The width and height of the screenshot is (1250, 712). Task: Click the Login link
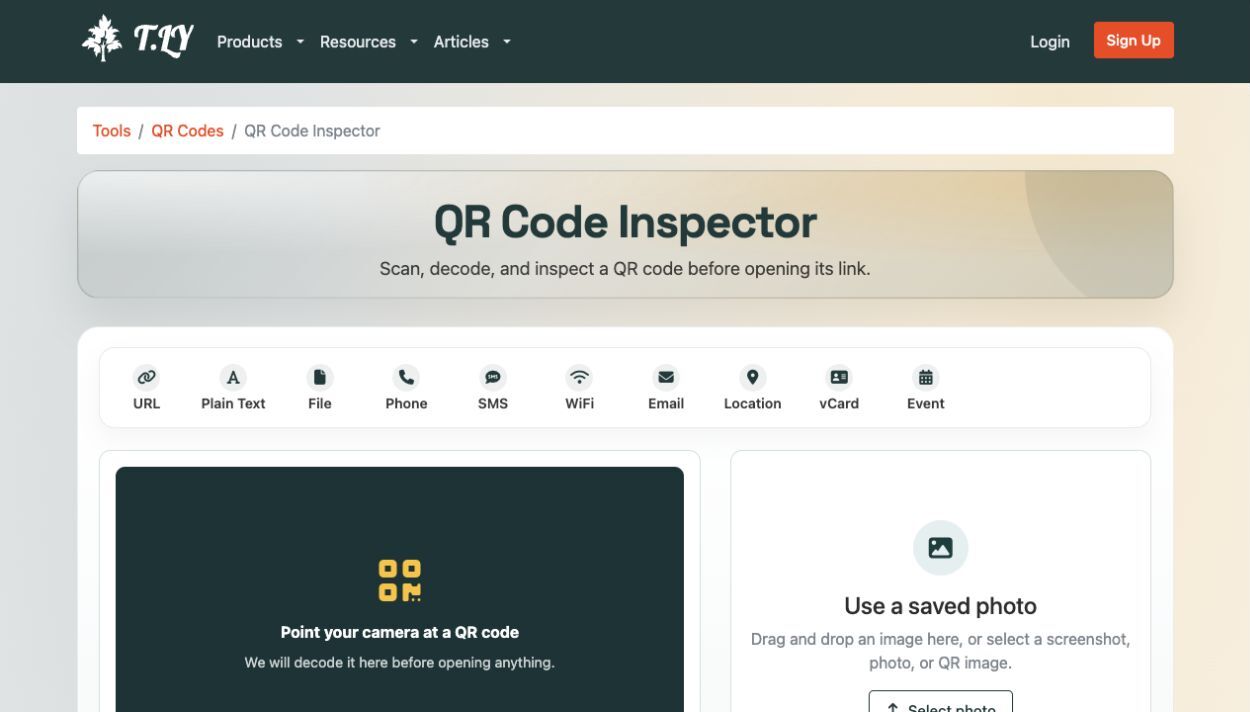click(1050, 42)
